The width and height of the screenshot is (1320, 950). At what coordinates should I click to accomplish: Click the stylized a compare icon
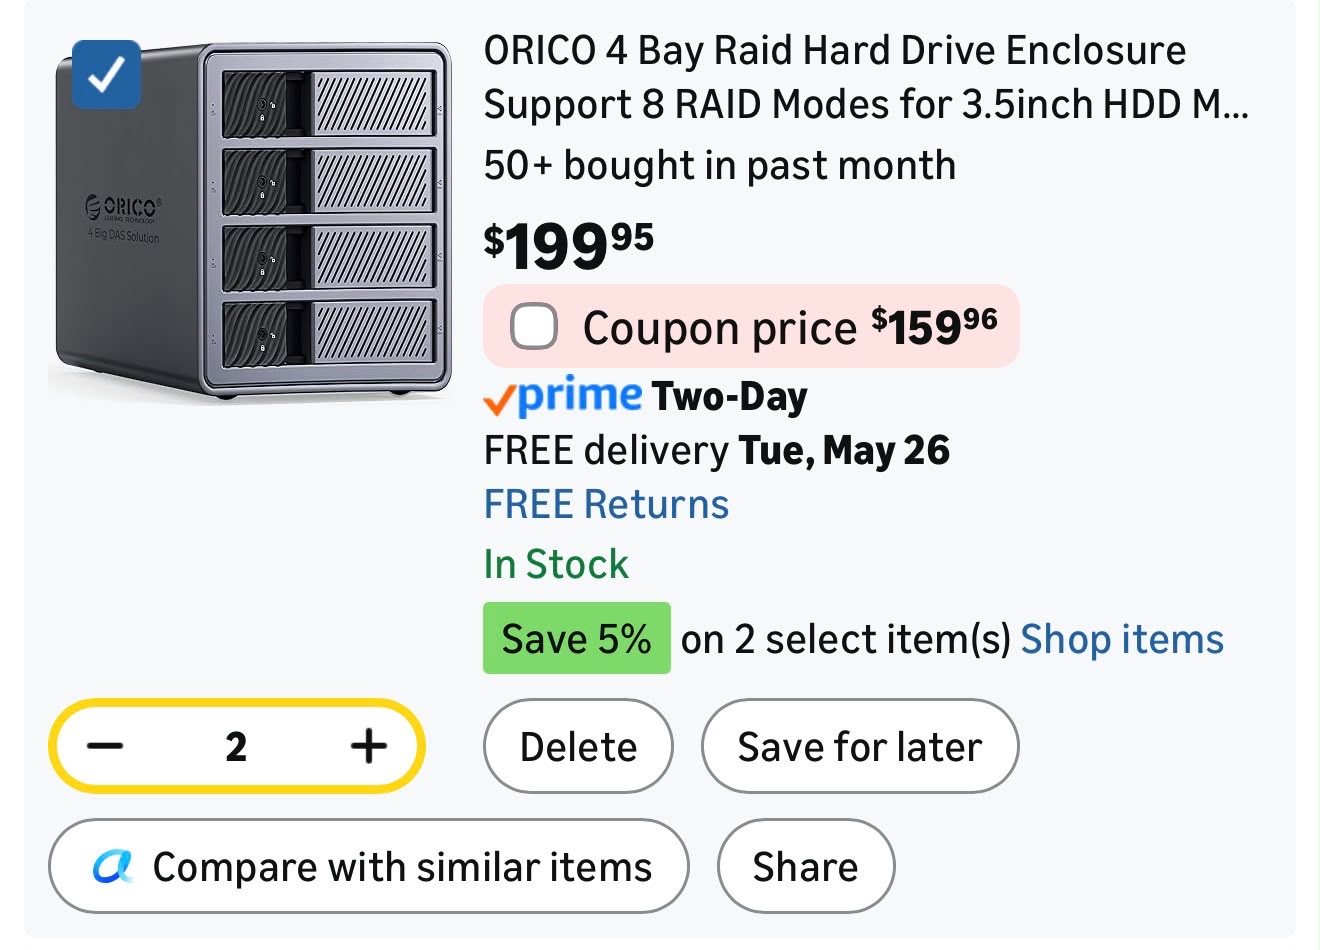pyautogui.click(x=113, y=866)
